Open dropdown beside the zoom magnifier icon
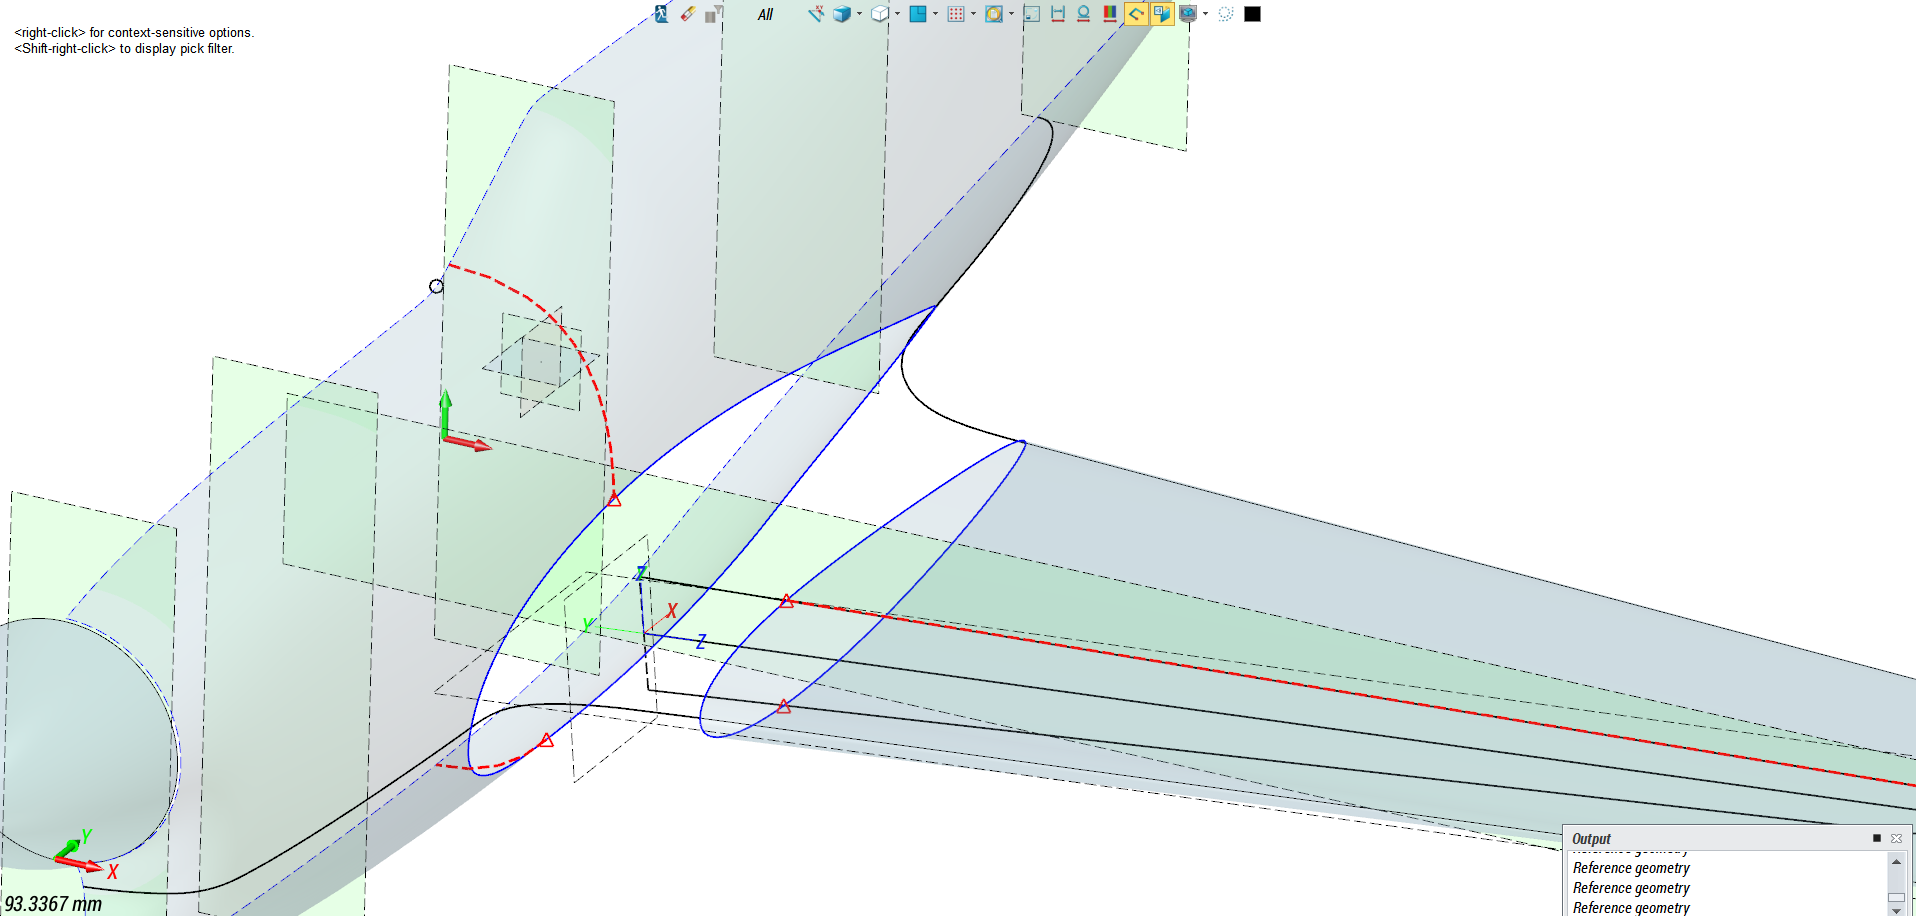Viewport: 1916px width, 916px height. pyautogui.click(x=1011, y=14)
